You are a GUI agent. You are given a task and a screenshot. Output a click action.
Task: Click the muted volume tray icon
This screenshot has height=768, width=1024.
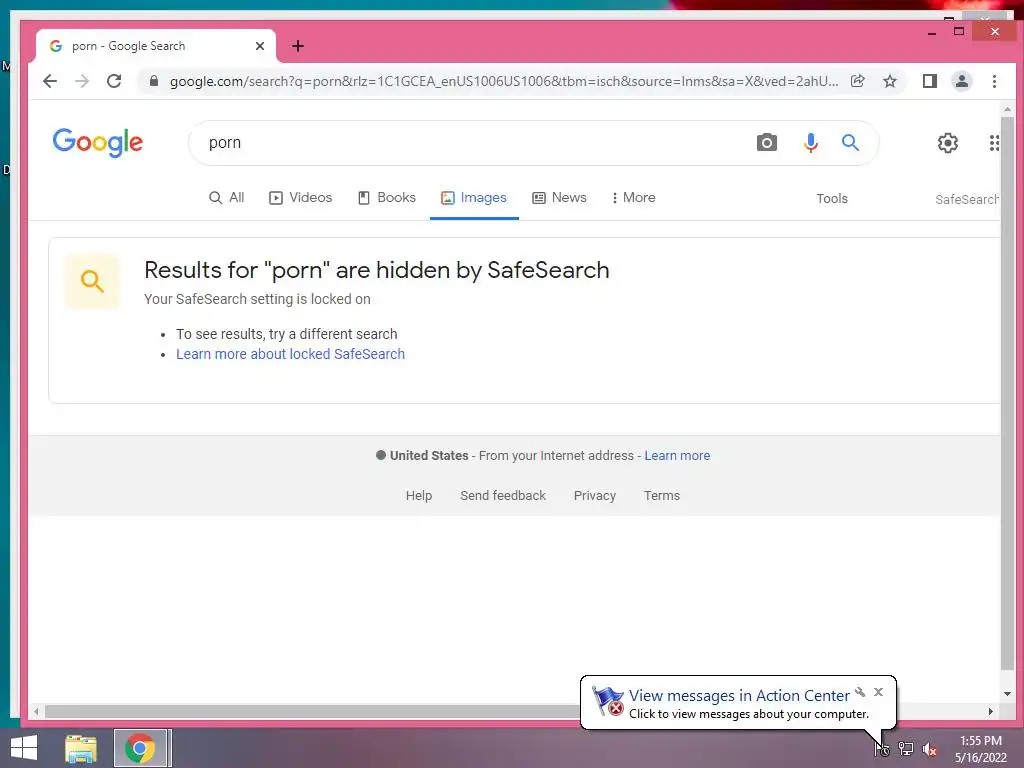[x=930, y=749]
